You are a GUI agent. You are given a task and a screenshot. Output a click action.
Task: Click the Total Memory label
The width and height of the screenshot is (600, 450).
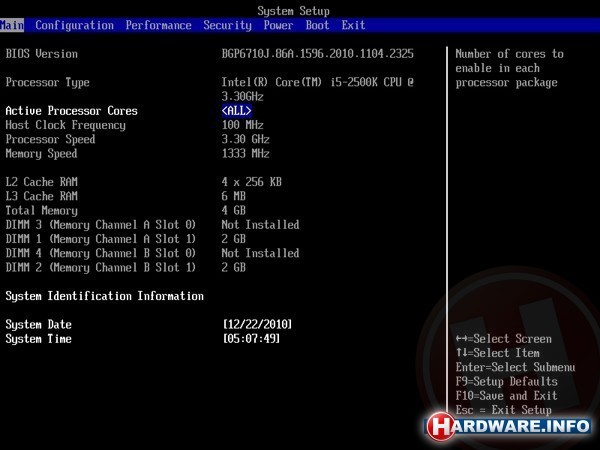(41, 211)
